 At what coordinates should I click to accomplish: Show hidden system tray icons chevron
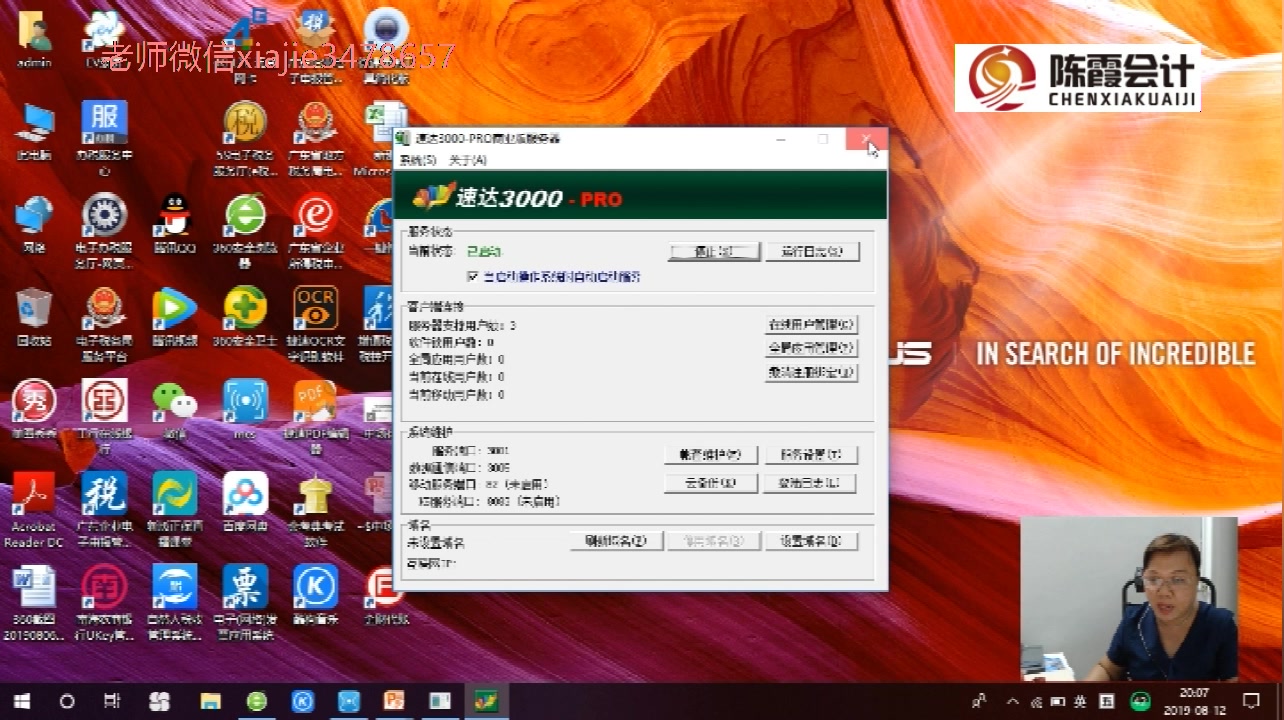coord(1013,702)
